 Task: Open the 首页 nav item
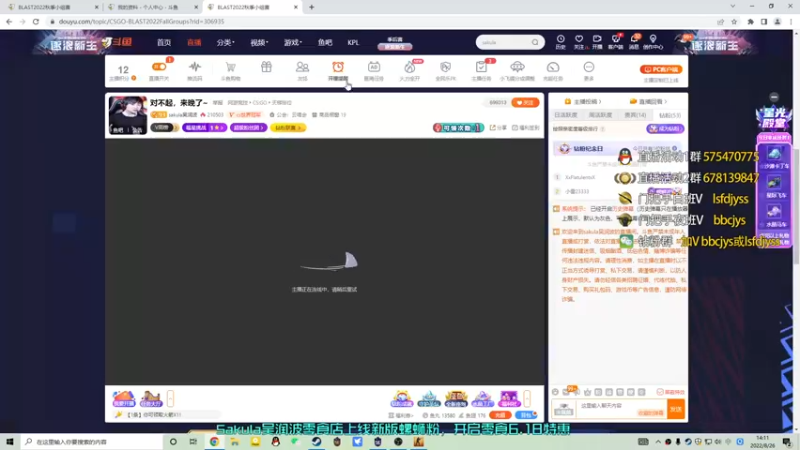point(164,42)
